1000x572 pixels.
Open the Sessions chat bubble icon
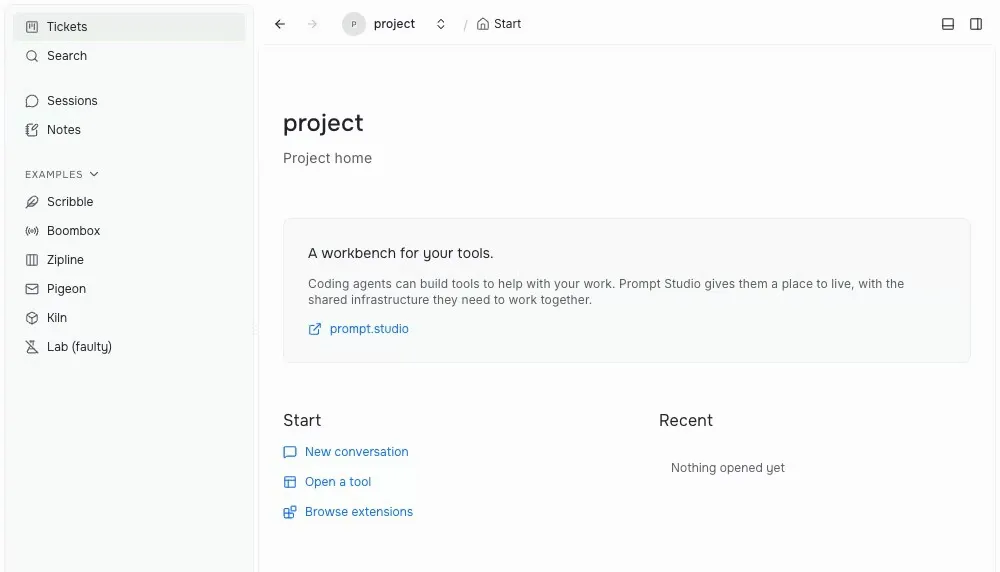[32, 101]
